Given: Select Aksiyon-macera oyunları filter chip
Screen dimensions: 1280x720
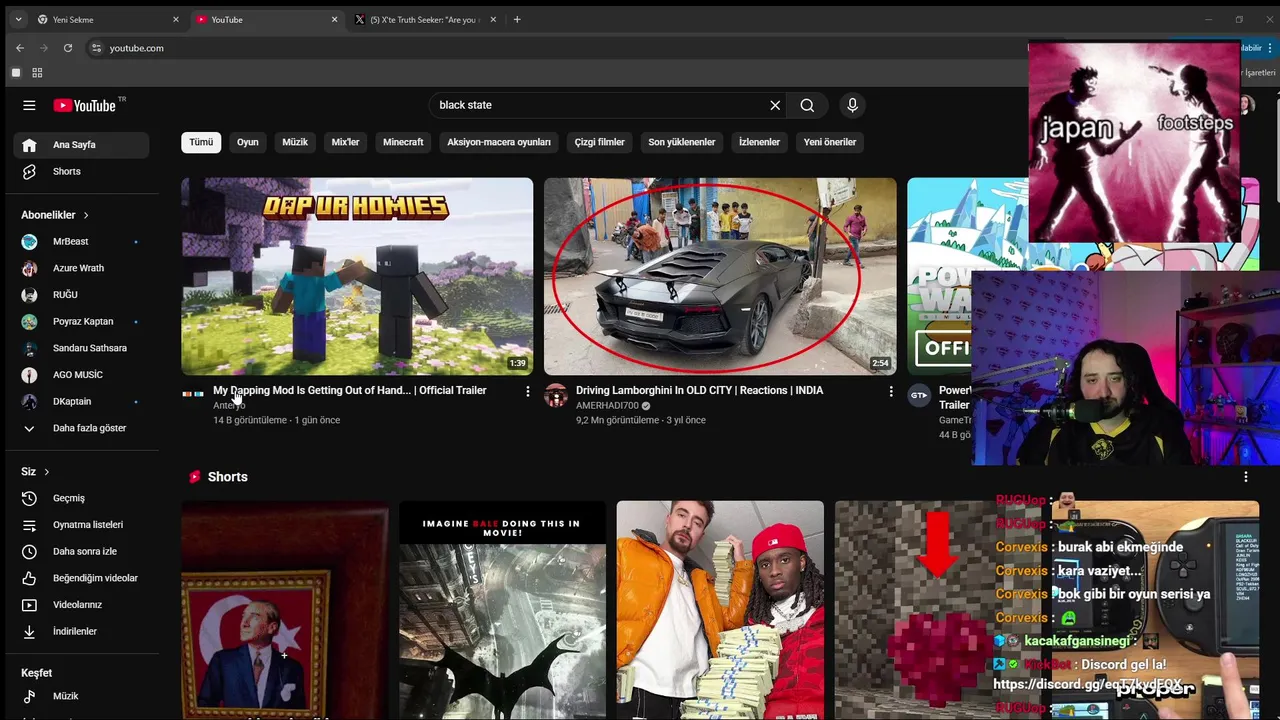Looking at the screenshot, I should coord(499,142).
